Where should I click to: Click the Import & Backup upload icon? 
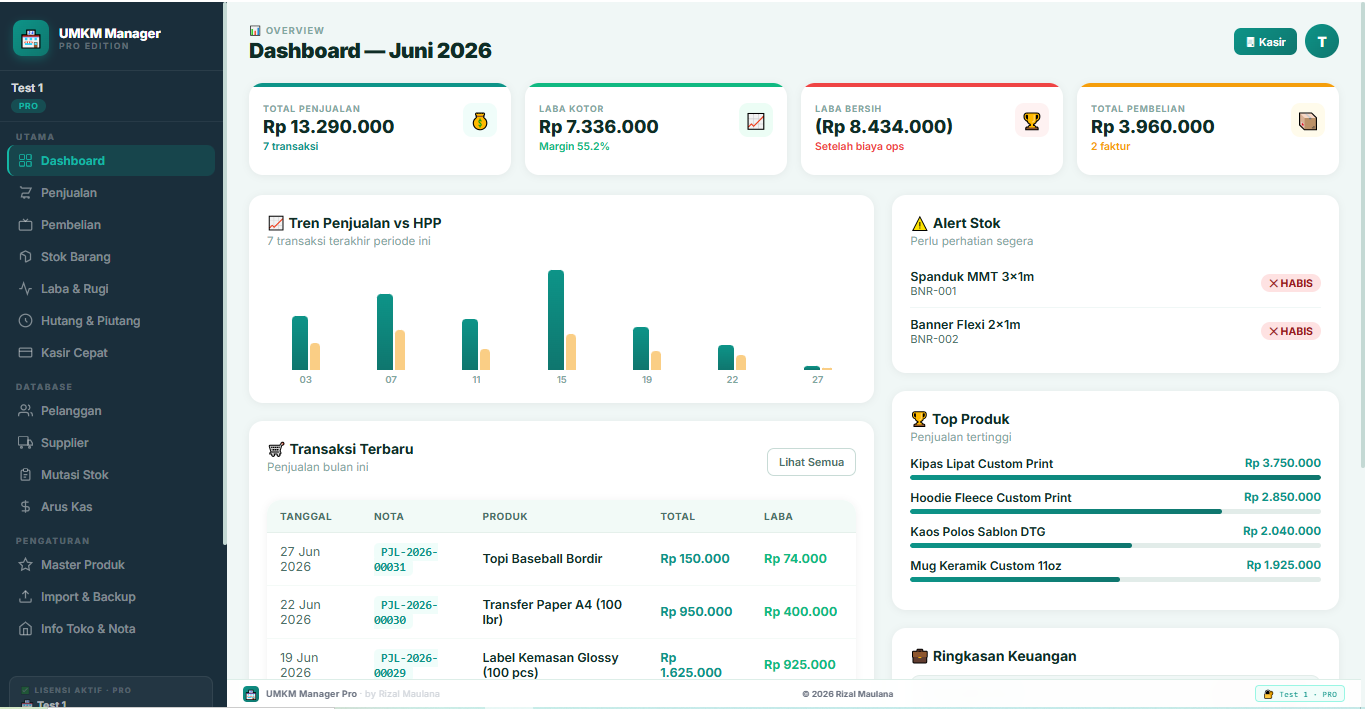point(26,597)
